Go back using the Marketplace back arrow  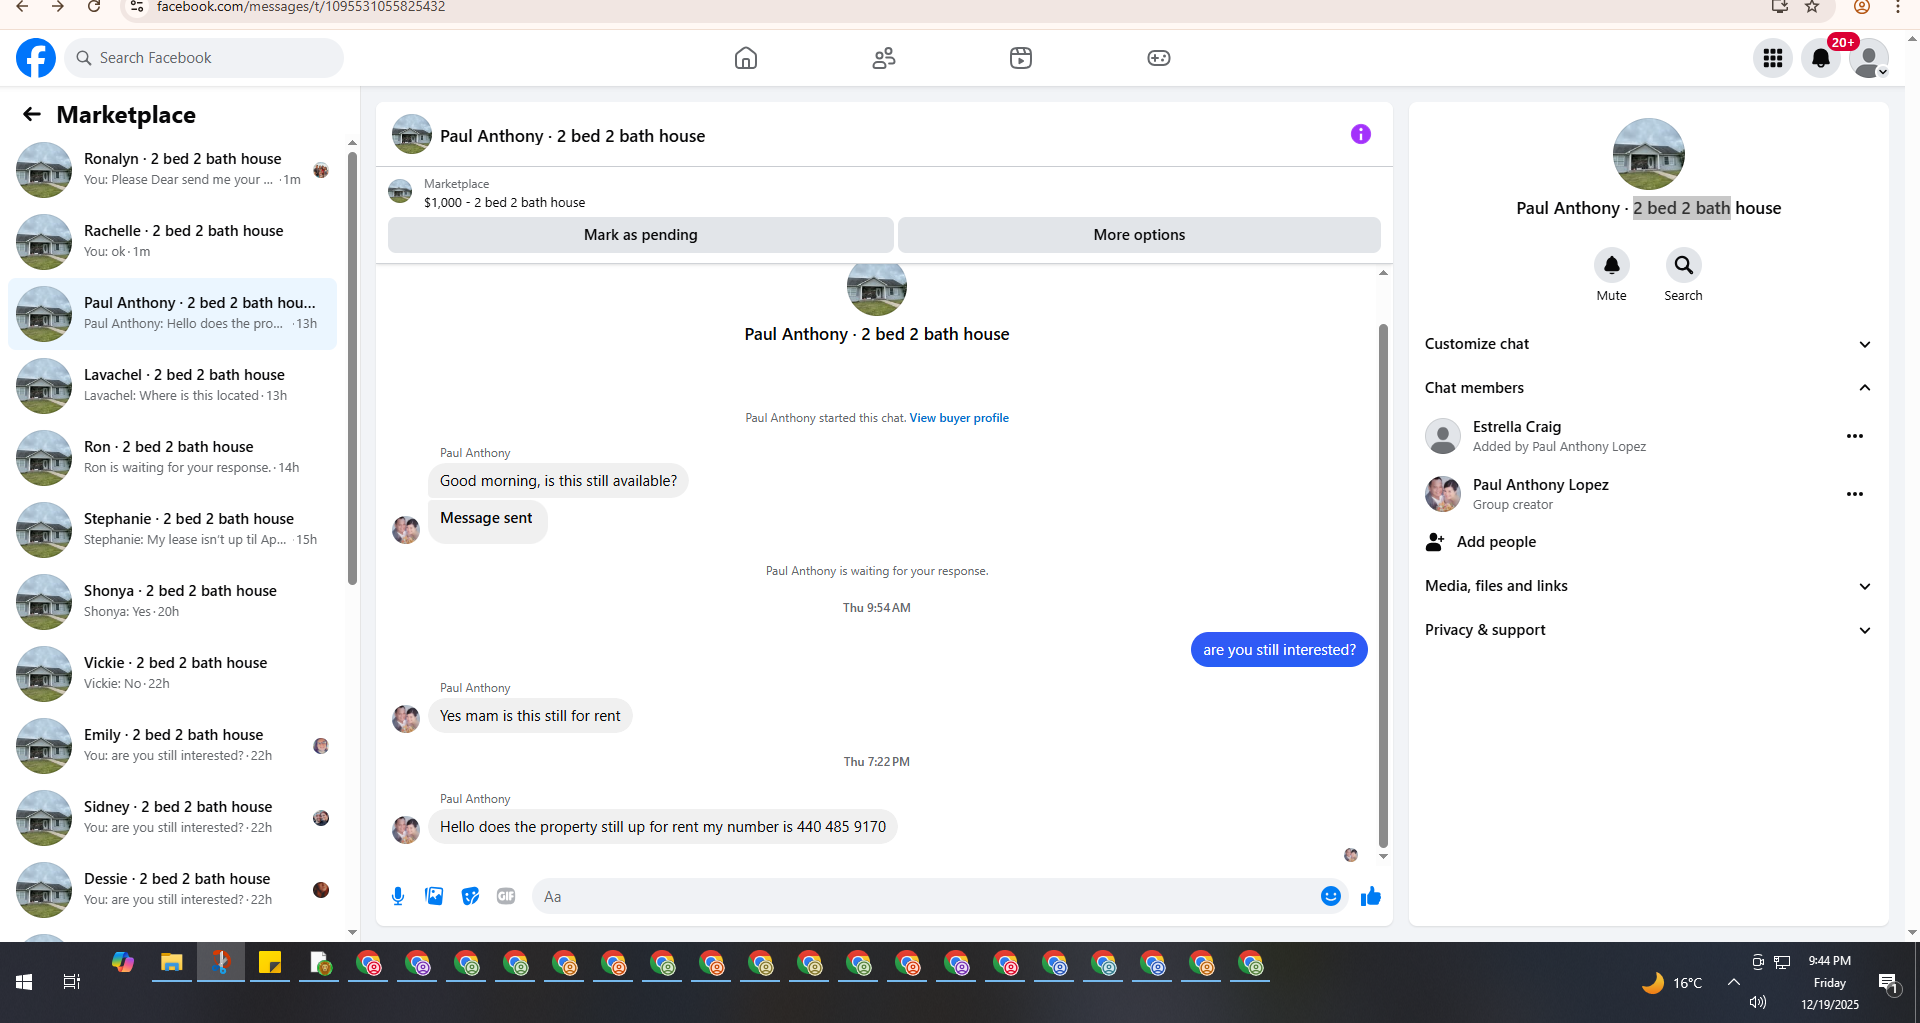32,114
